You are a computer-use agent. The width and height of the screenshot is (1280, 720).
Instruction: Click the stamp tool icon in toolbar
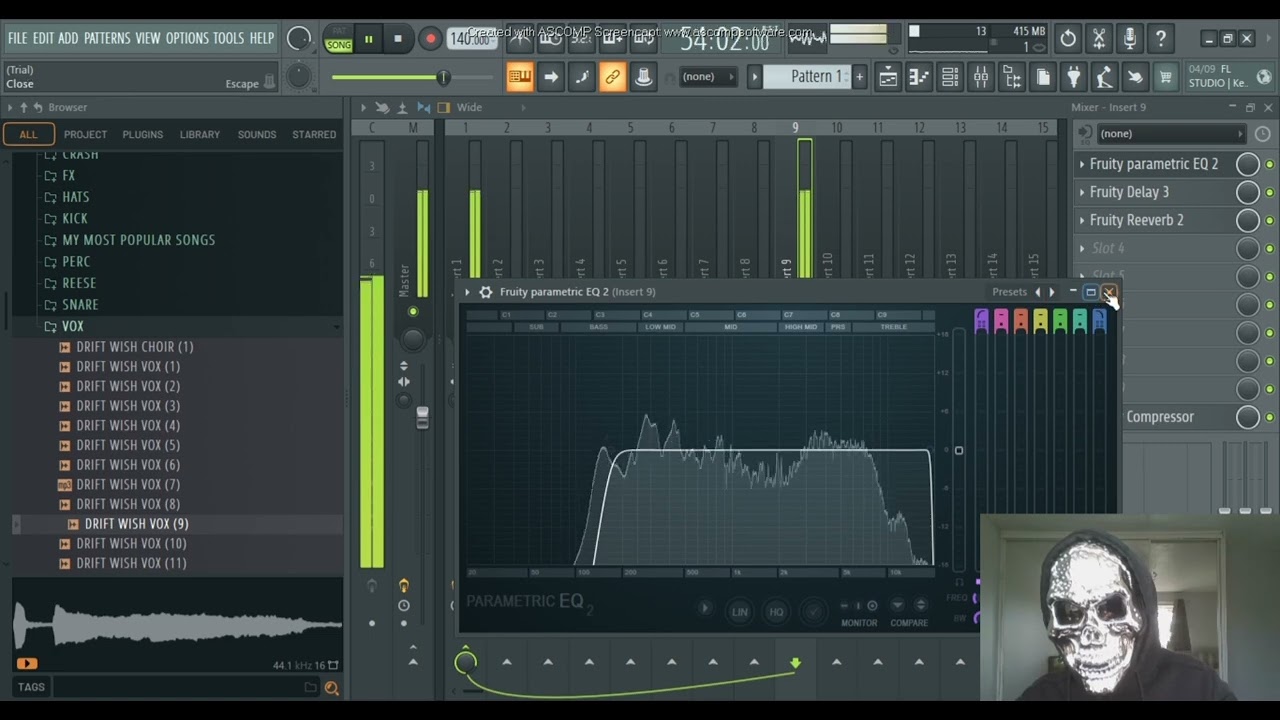pos(643,77)
